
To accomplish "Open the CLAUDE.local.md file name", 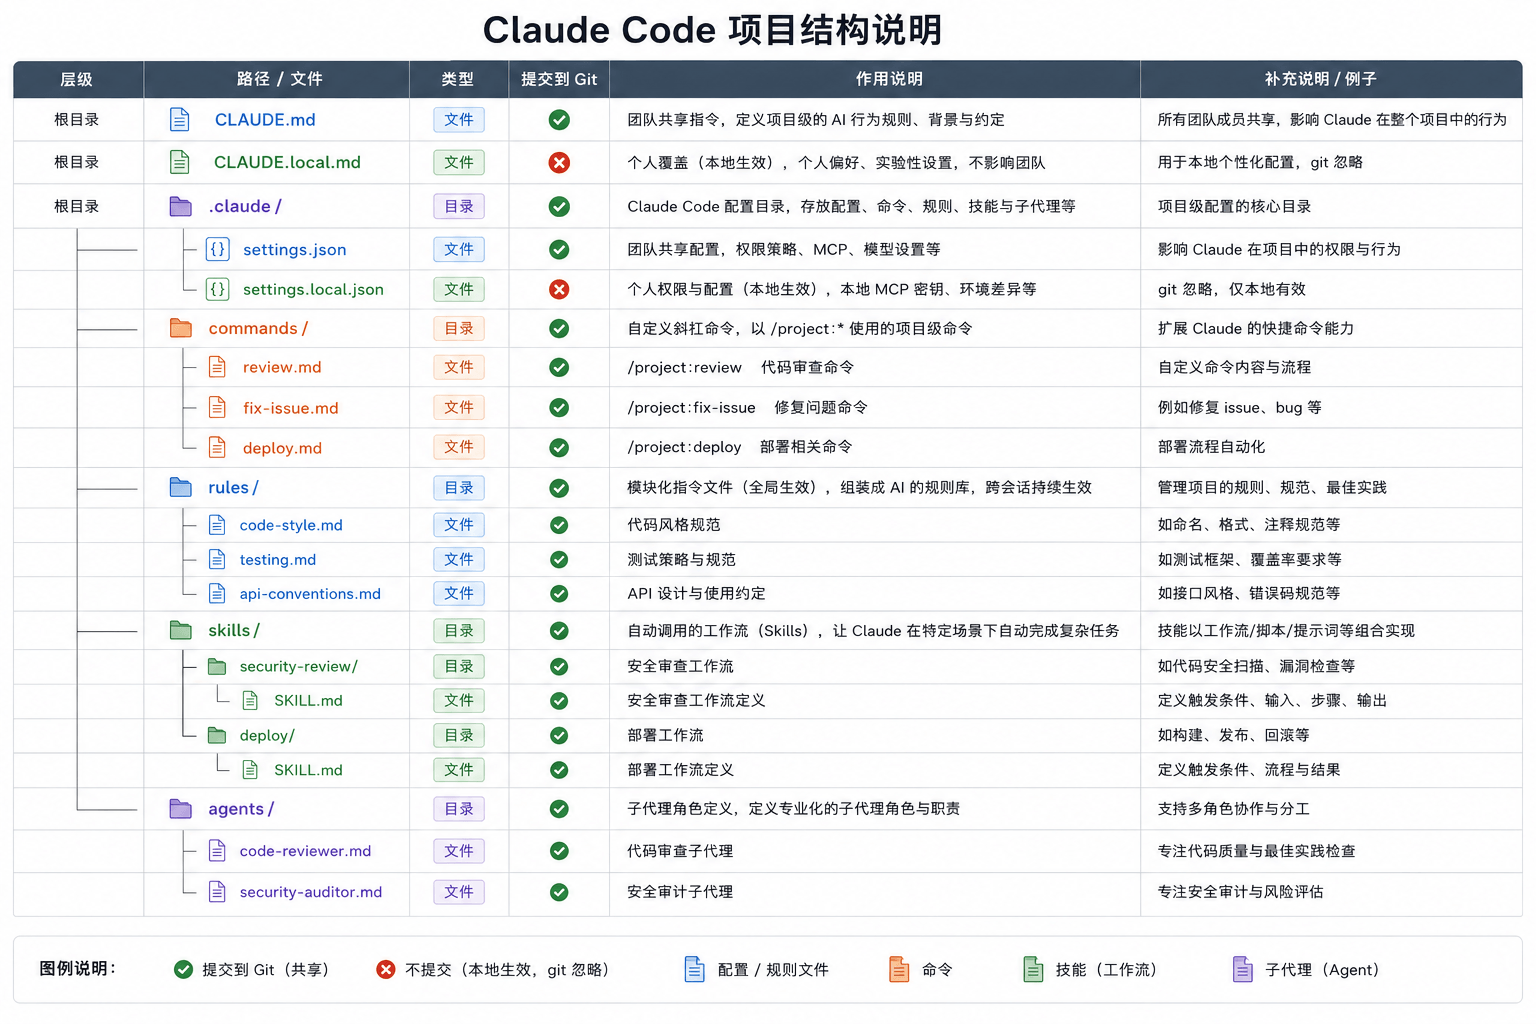I will 287,162.
